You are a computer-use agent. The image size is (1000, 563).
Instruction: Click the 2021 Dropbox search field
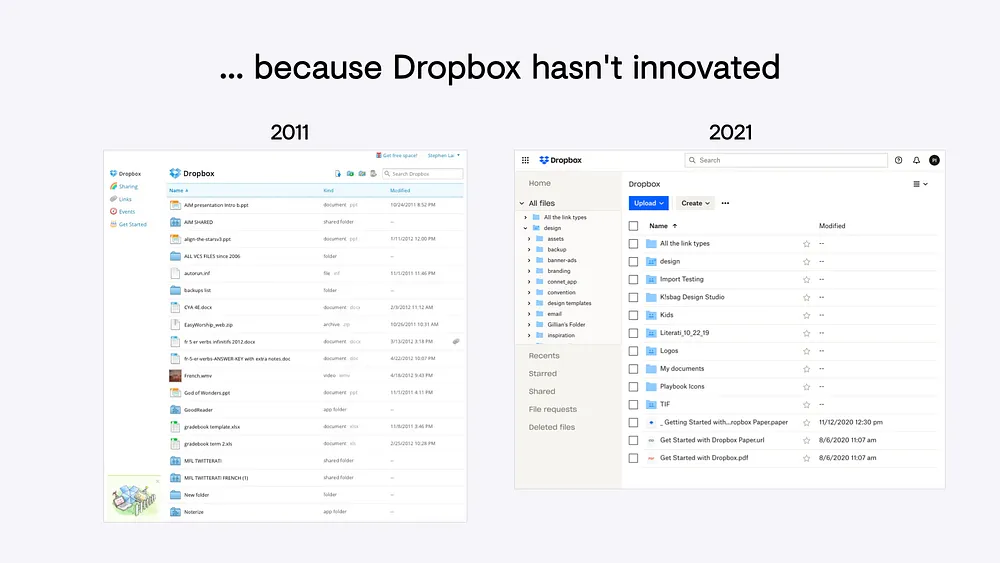click(x=786, y=160)
